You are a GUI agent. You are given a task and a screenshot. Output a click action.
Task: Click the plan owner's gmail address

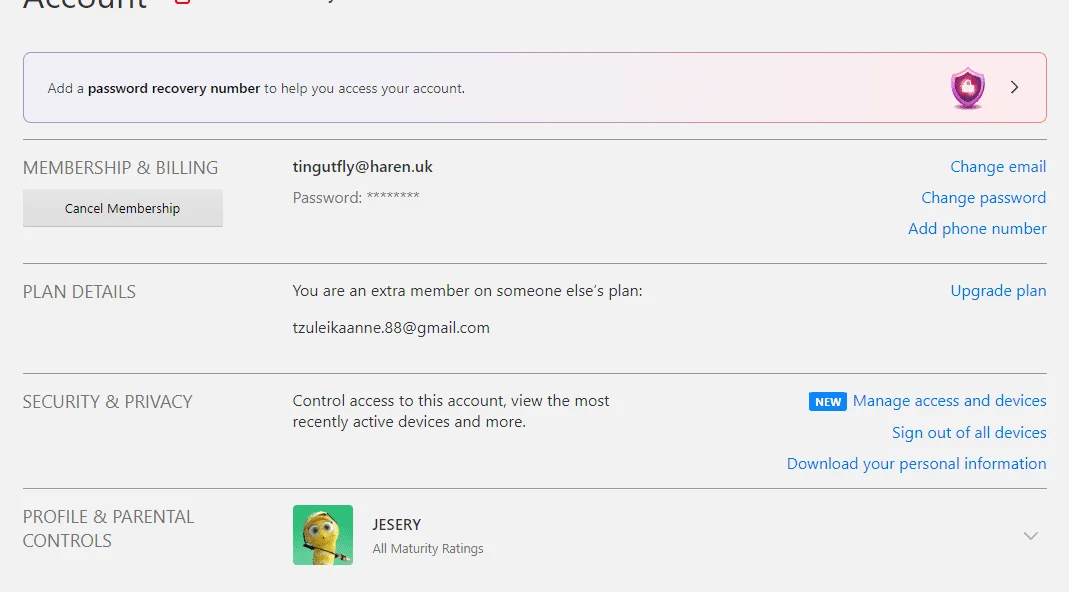click(x=391, y=328)
